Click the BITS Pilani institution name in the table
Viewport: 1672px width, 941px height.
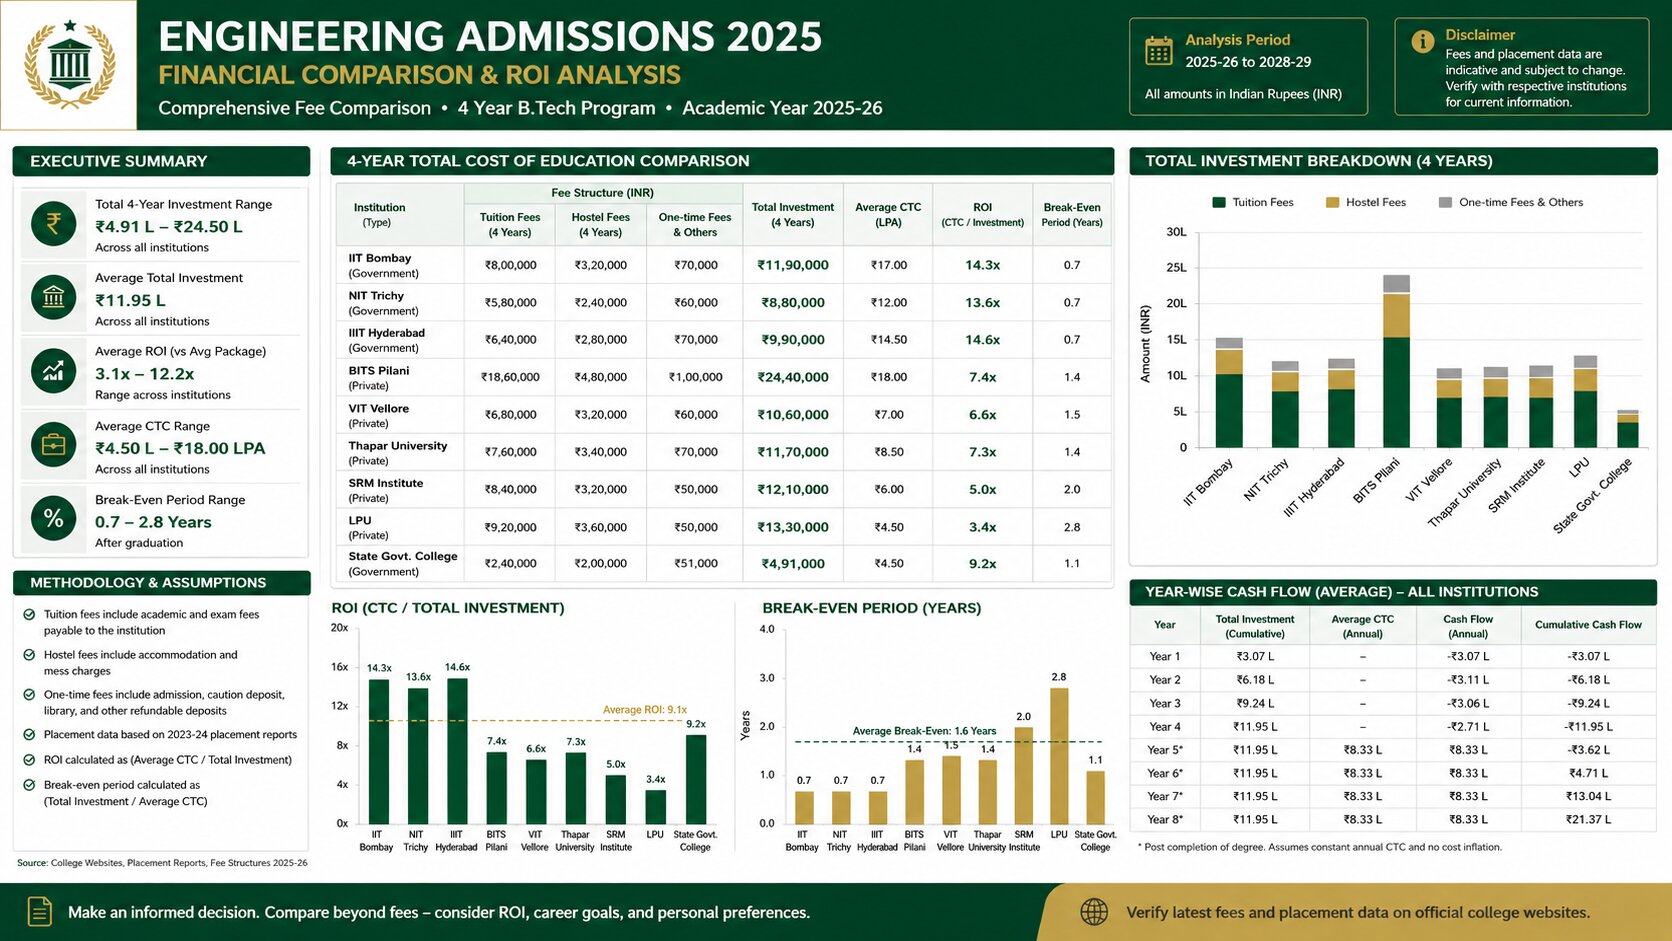(x=379, y=370)
